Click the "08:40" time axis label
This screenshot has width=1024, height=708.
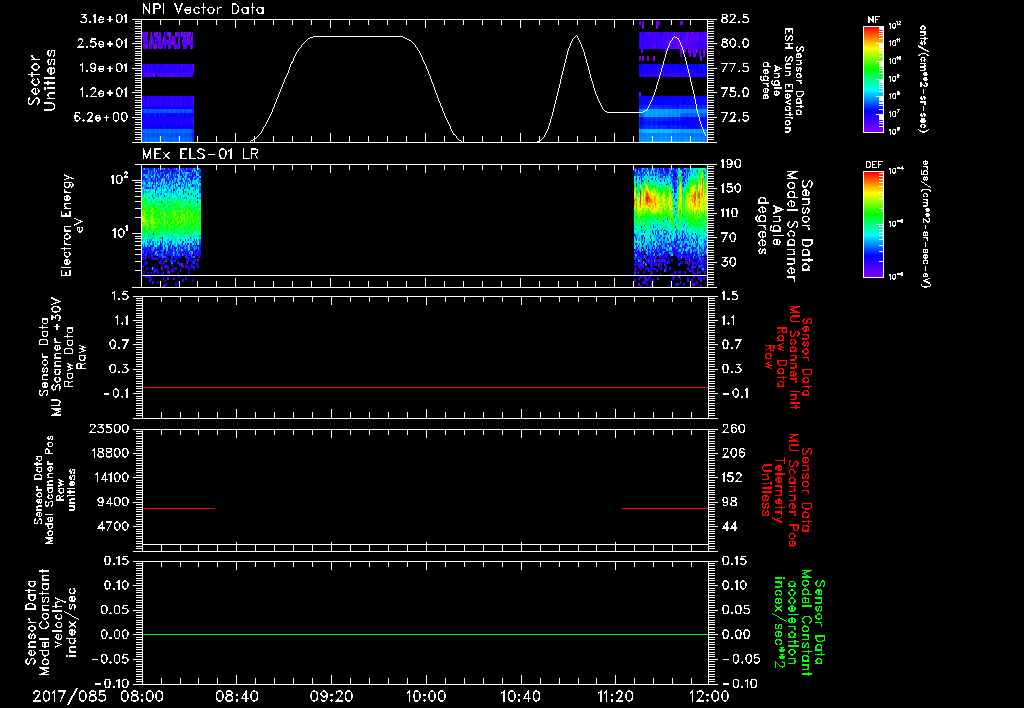(x=237, y=696)
